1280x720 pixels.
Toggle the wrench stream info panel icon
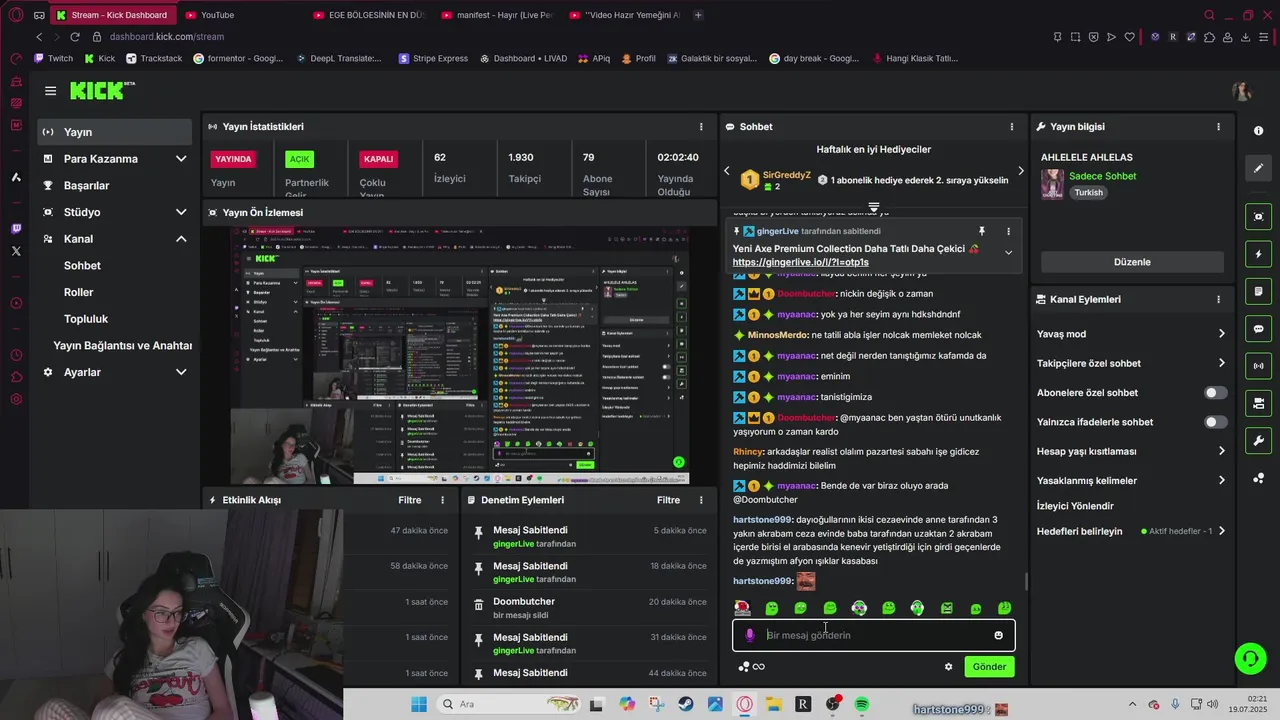point(1258,441)
